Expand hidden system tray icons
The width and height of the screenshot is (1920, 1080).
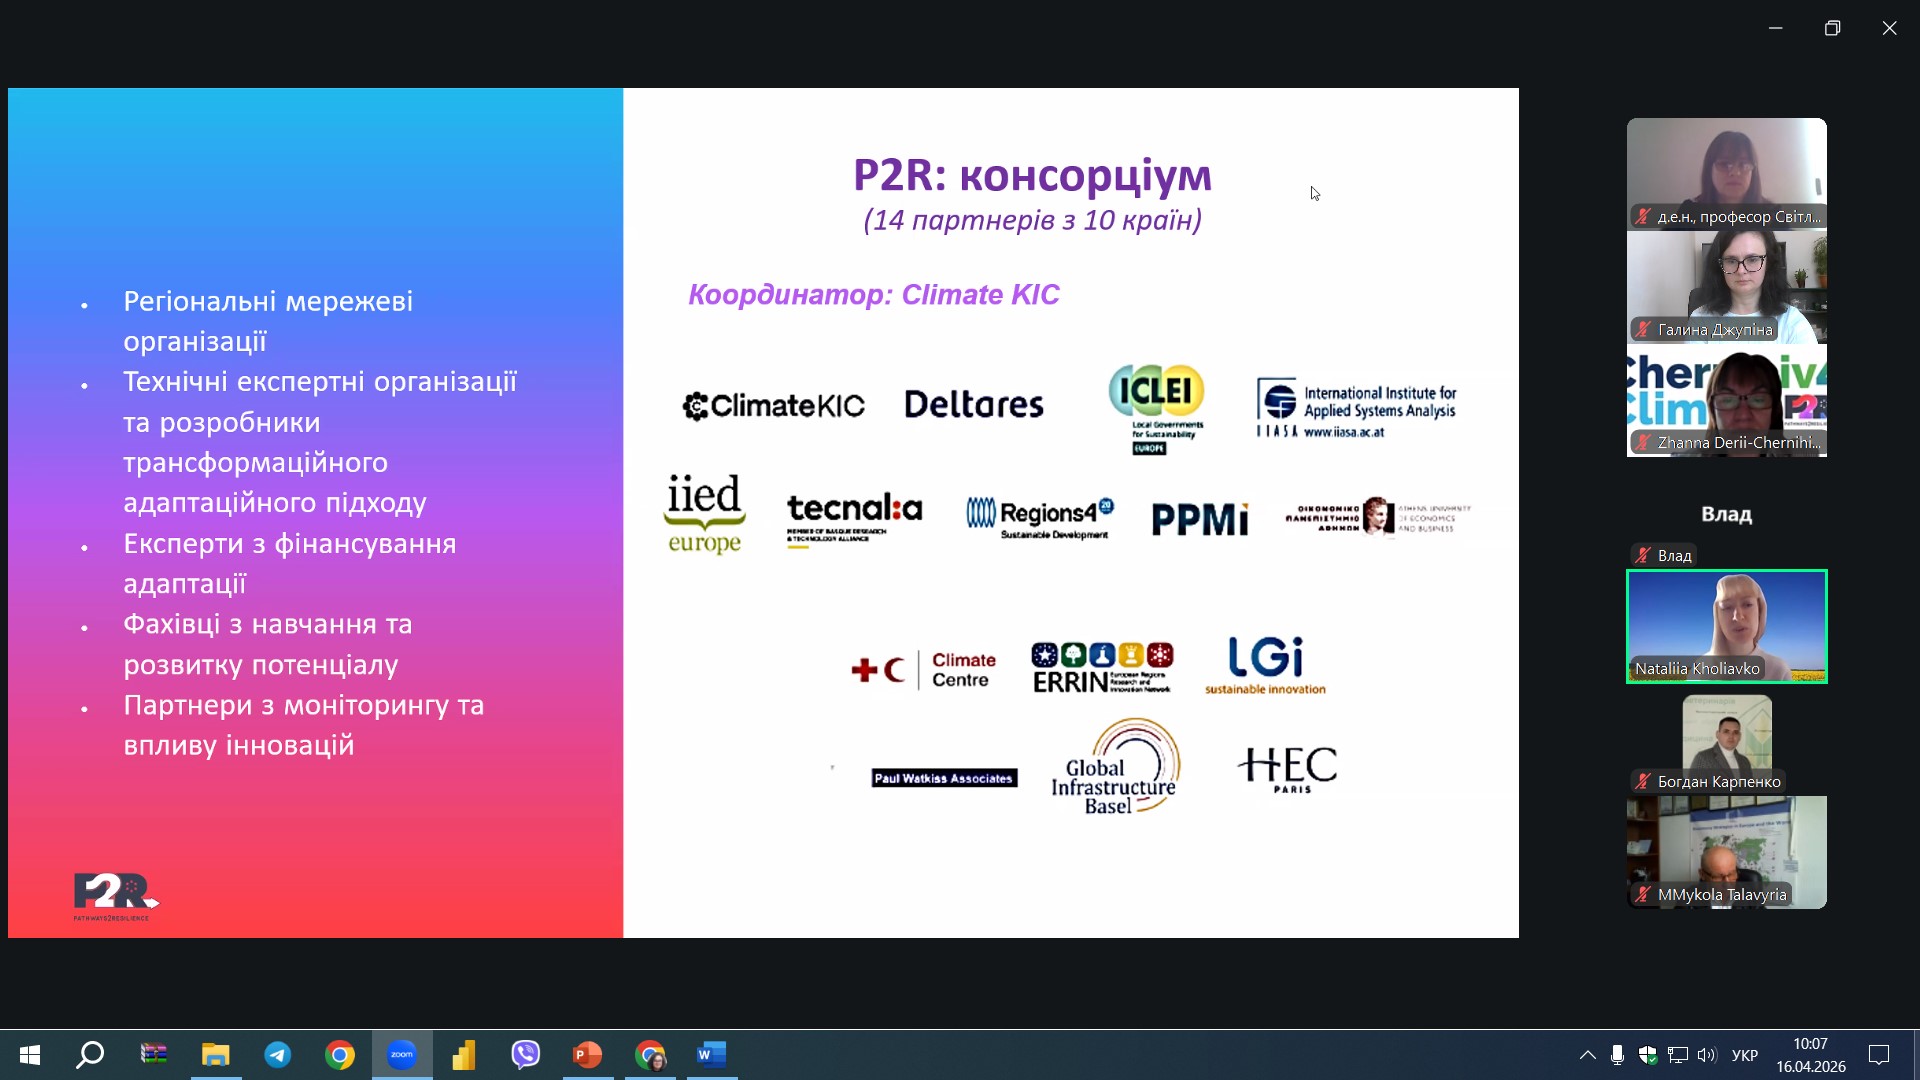tap(1587, 1055)
